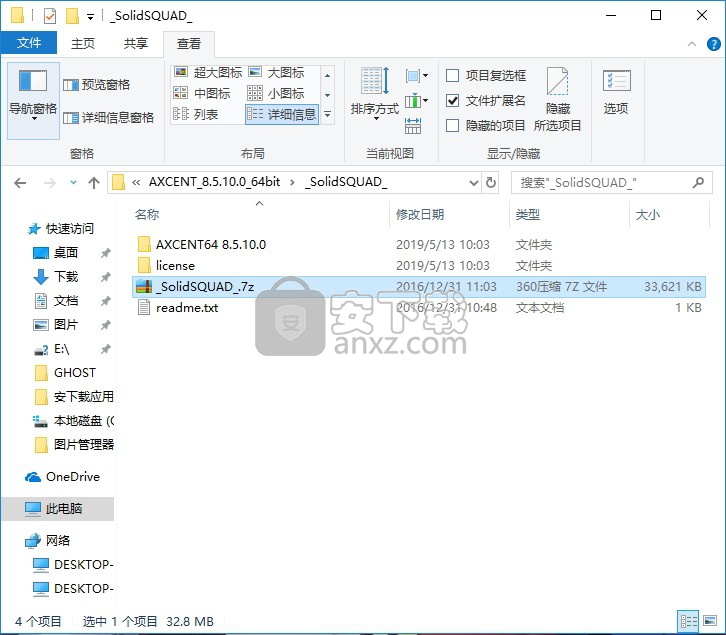
Task: Go up one folder level arrow
Action: (x=94, y=183)
